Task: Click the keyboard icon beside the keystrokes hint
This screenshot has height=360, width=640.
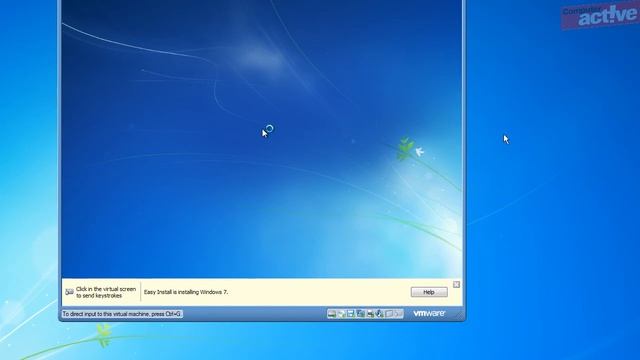Action: [69, 292]
